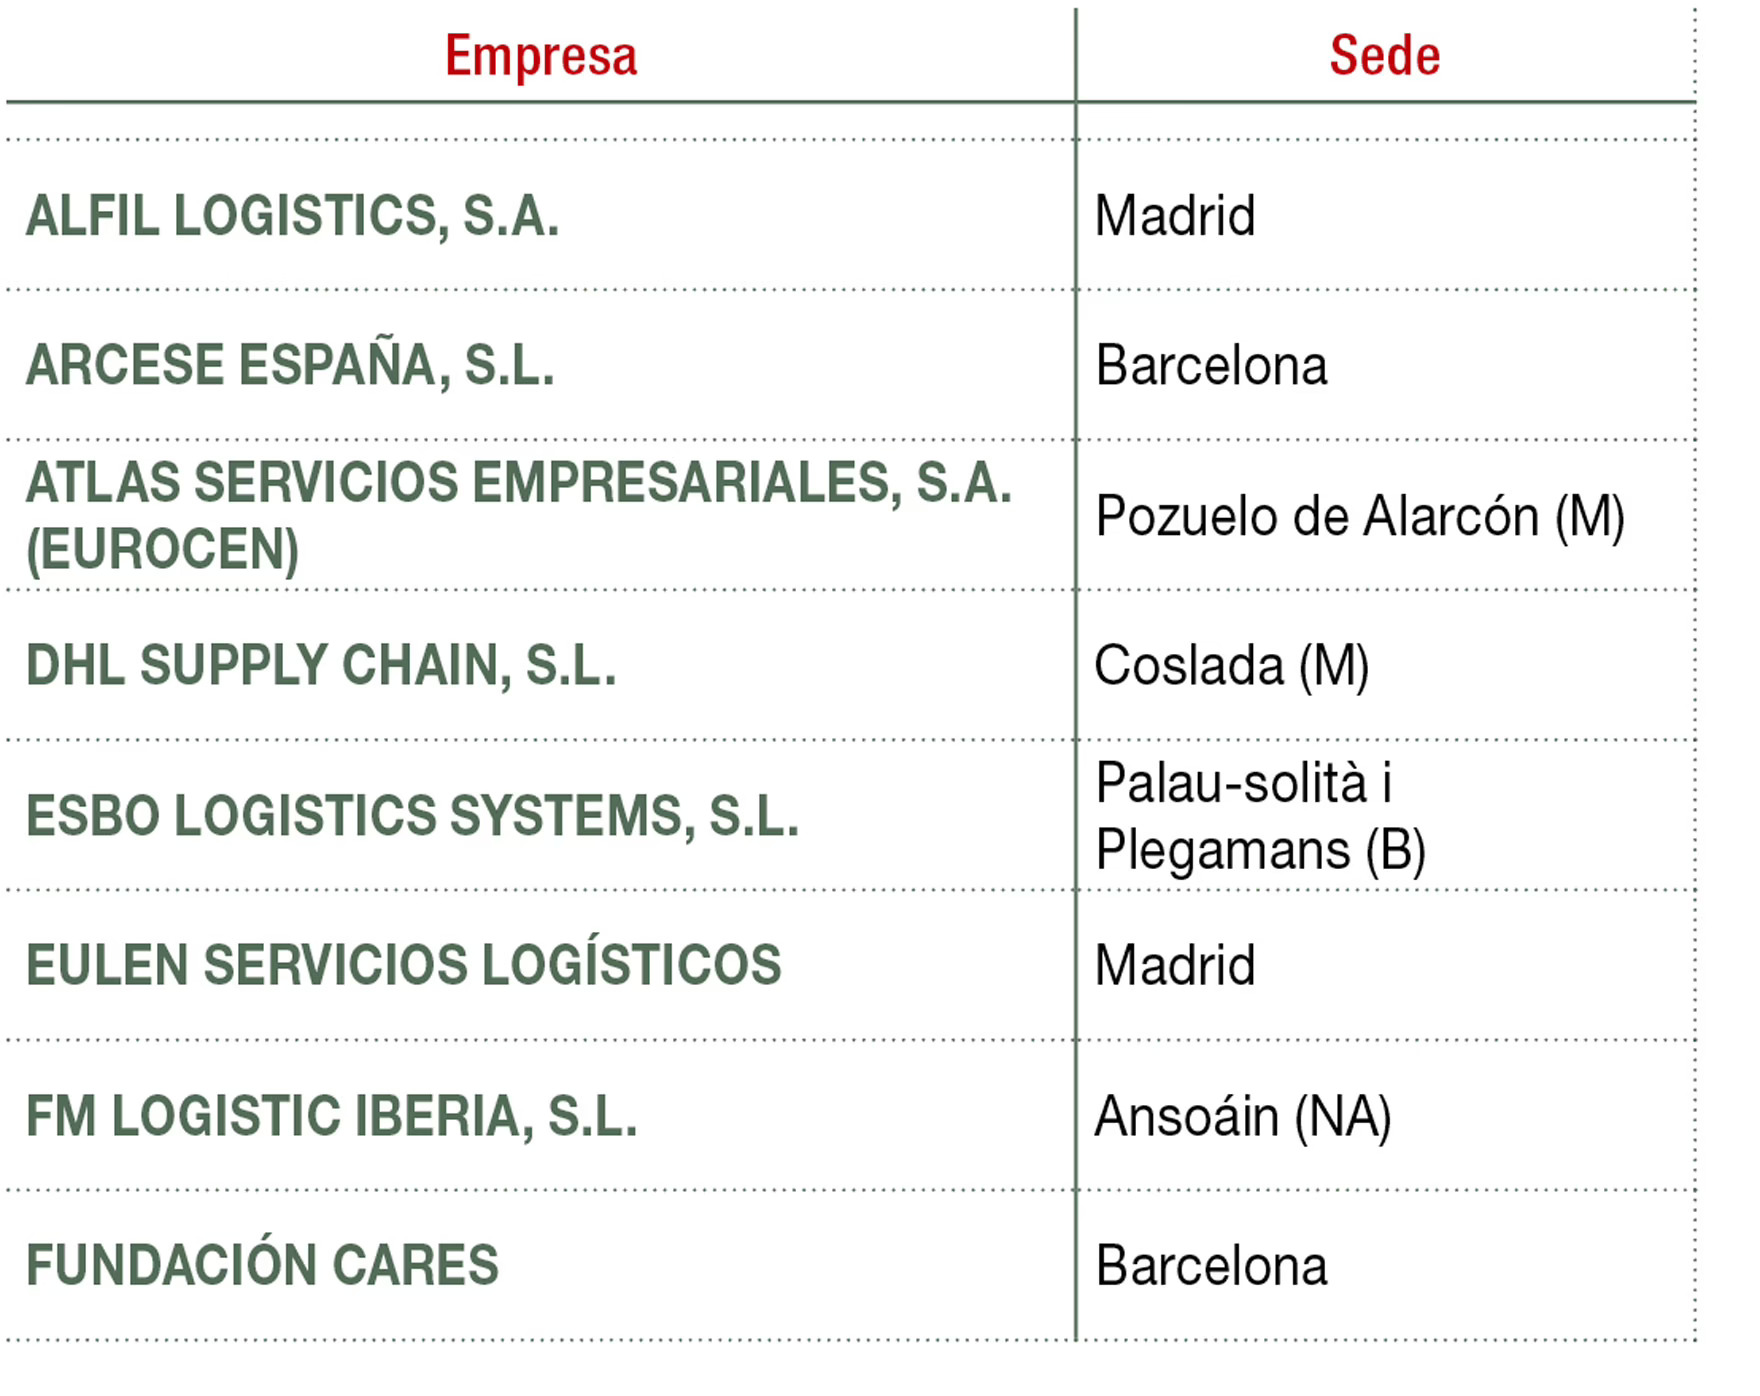
Task: Click ATLAS SERVICIOS EMPRESARIALES, S.A. text
Action: point(518,483)
